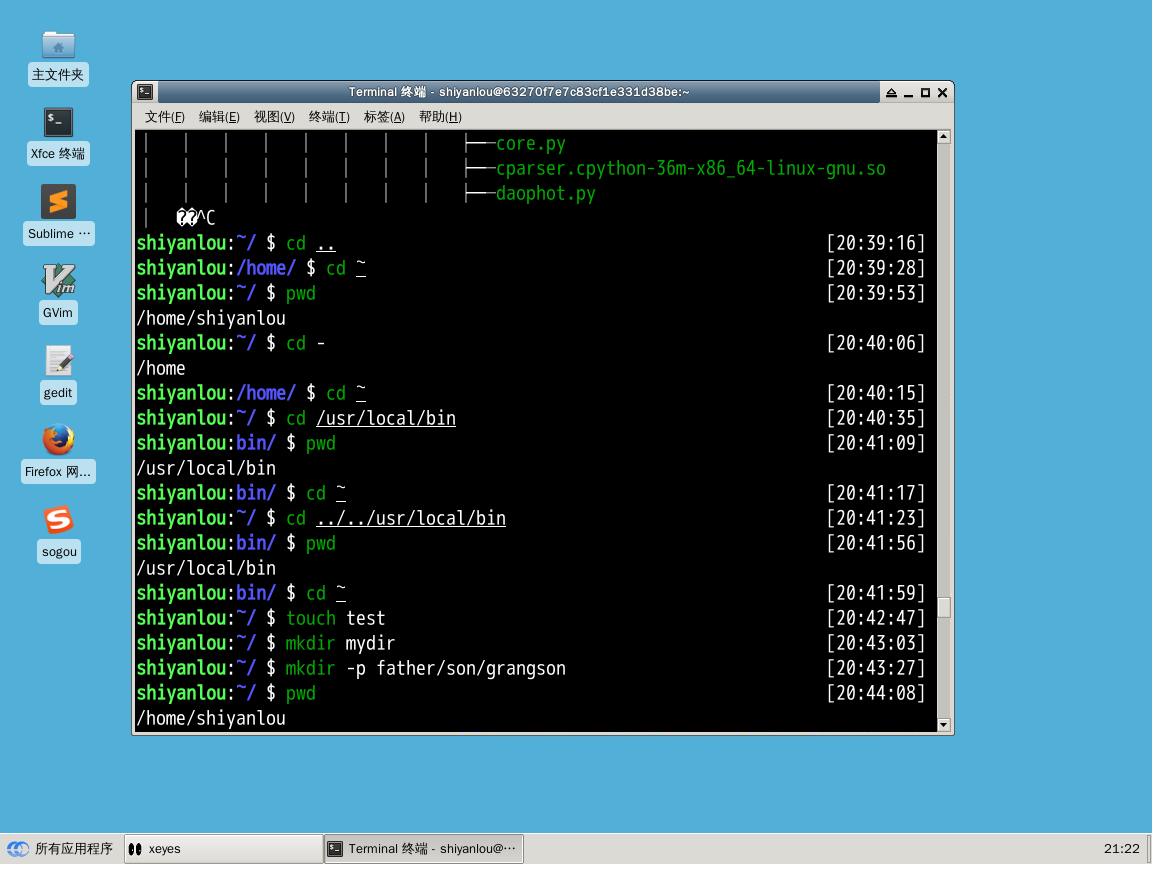Image resolution: width=1152 pixels, height=896 pixels.
Task: Open Sublime from the desktop
Action: [58, 201]
